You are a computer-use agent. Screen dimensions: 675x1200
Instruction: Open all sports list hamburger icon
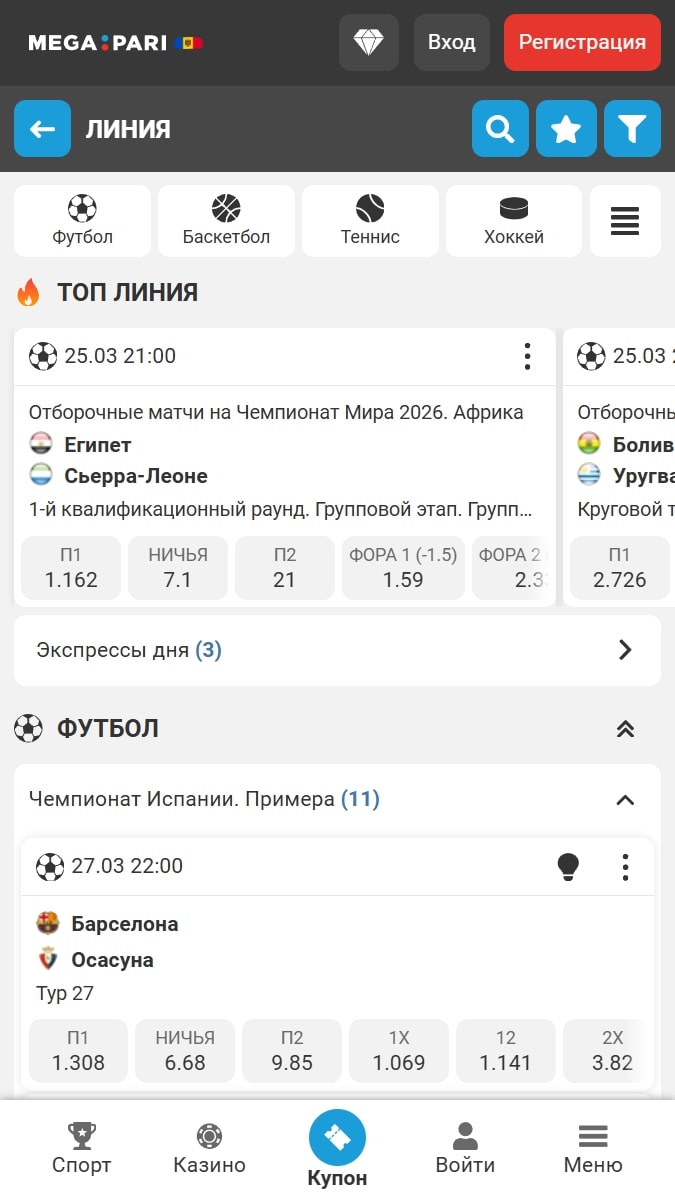pos(625,221)
